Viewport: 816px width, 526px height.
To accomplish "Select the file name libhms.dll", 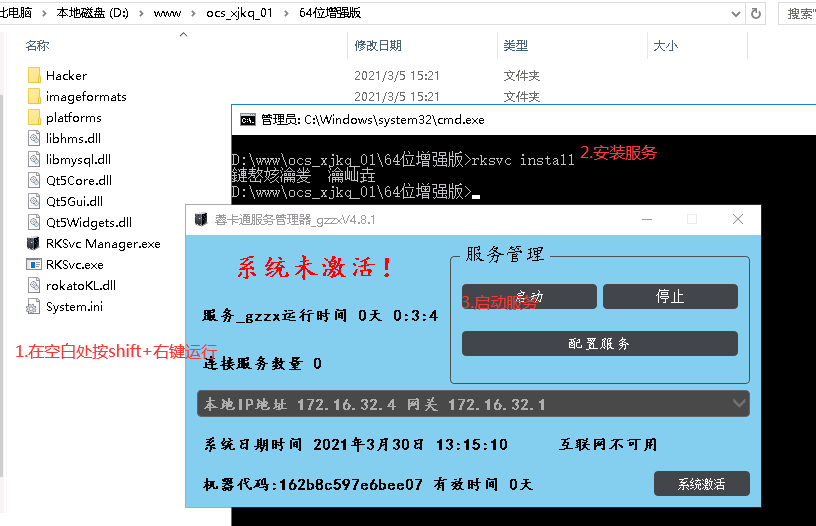I will [73, 138].
